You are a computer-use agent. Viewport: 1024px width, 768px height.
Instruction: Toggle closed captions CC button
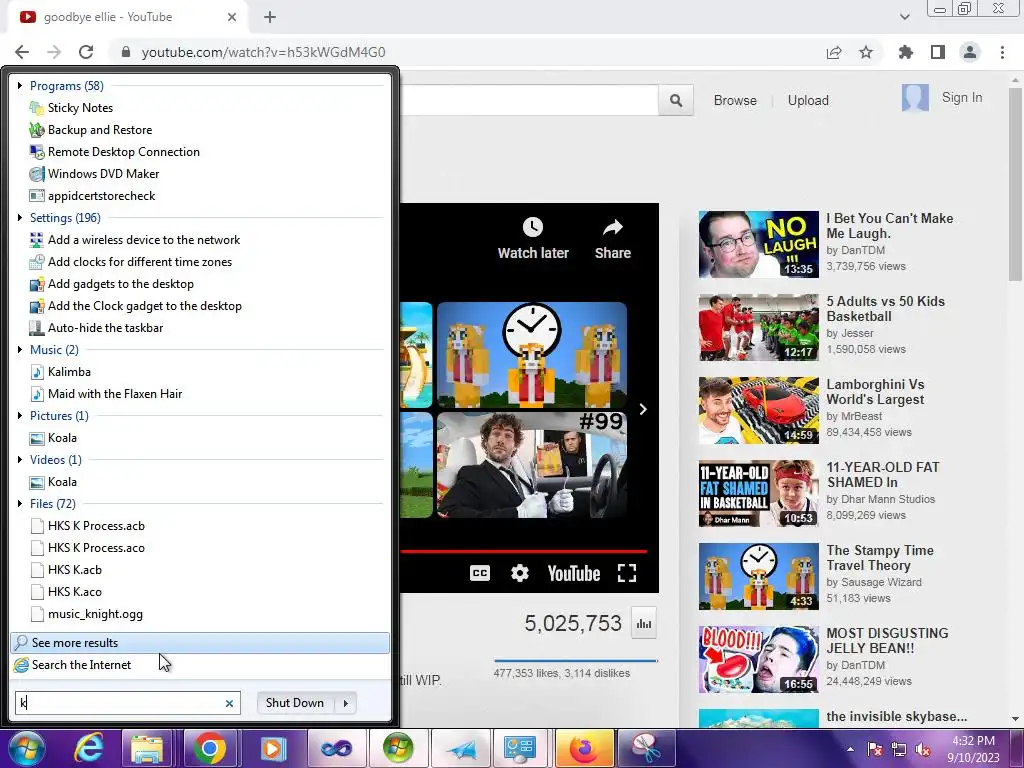tap(480, 573)
